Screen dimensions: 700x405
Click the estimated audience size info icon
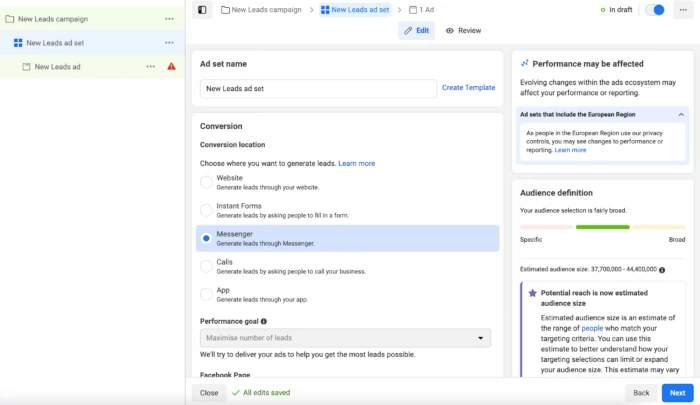click(662, 270)
